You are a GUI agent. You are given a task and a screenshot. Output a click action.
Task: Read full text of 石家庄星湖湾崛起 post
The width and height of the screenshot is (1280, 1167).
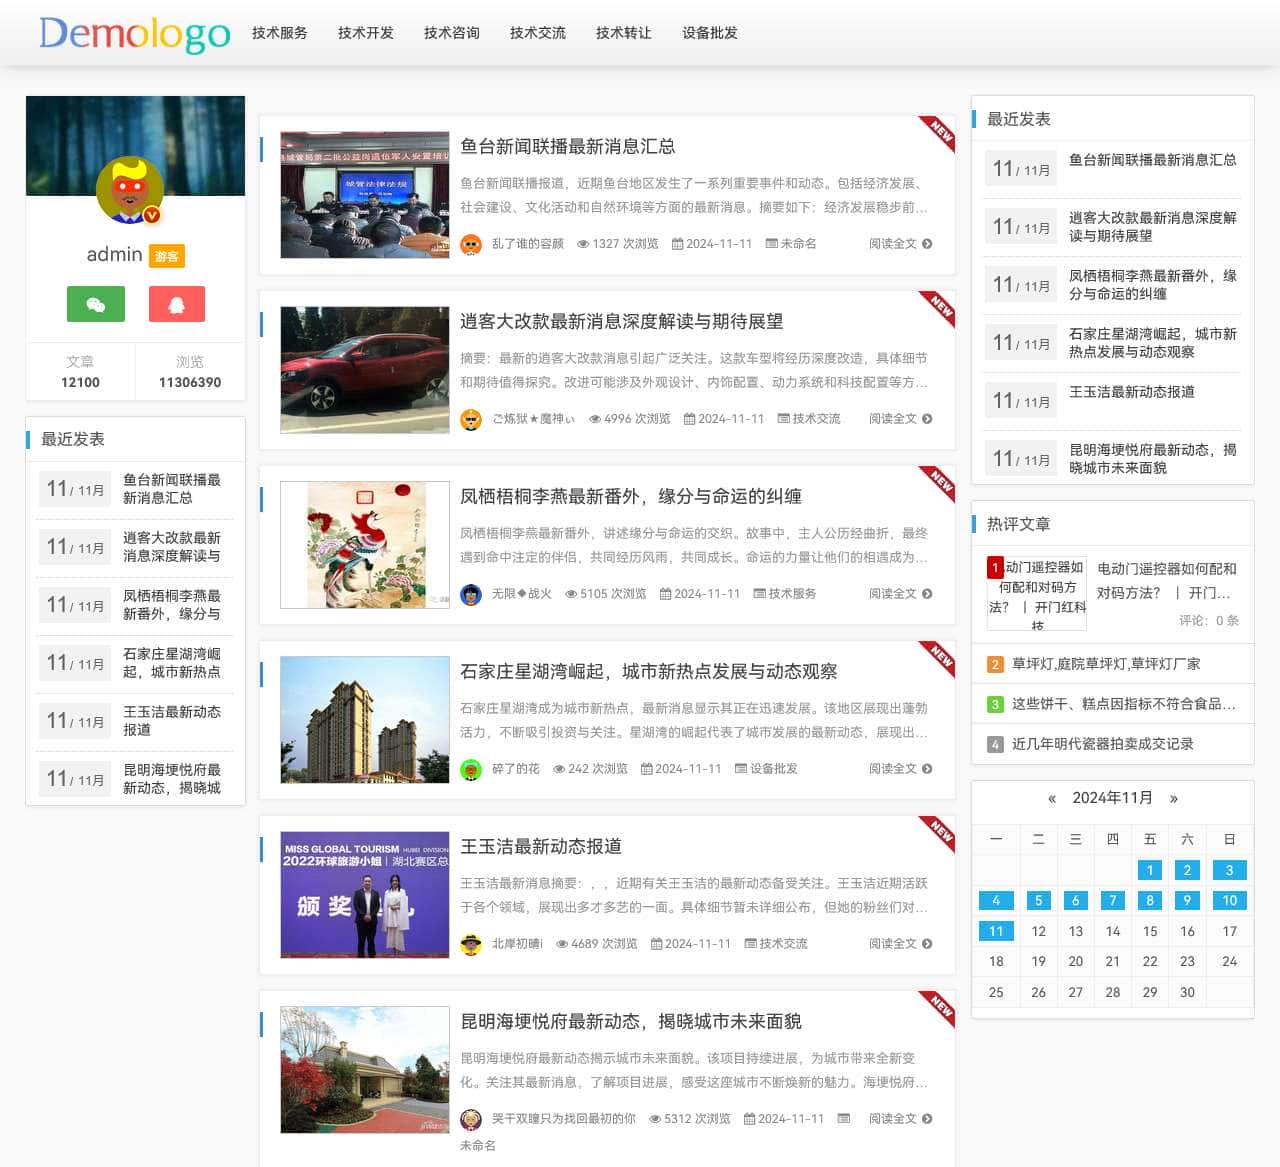pos(893,769)
